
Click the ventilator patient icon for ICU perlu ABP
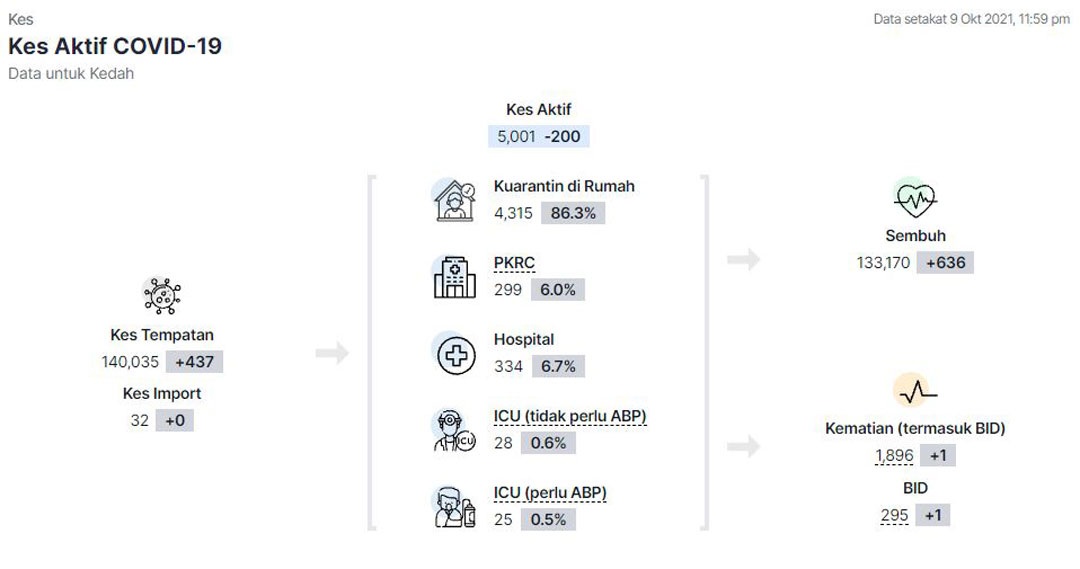[x=455, y=506]
